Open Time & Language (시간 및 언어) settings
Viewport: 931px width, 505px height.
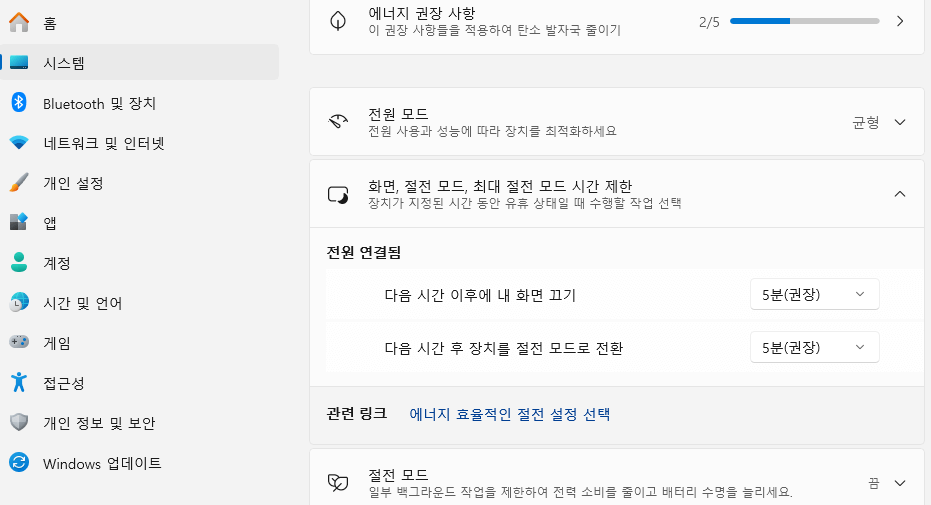point(82,303)
